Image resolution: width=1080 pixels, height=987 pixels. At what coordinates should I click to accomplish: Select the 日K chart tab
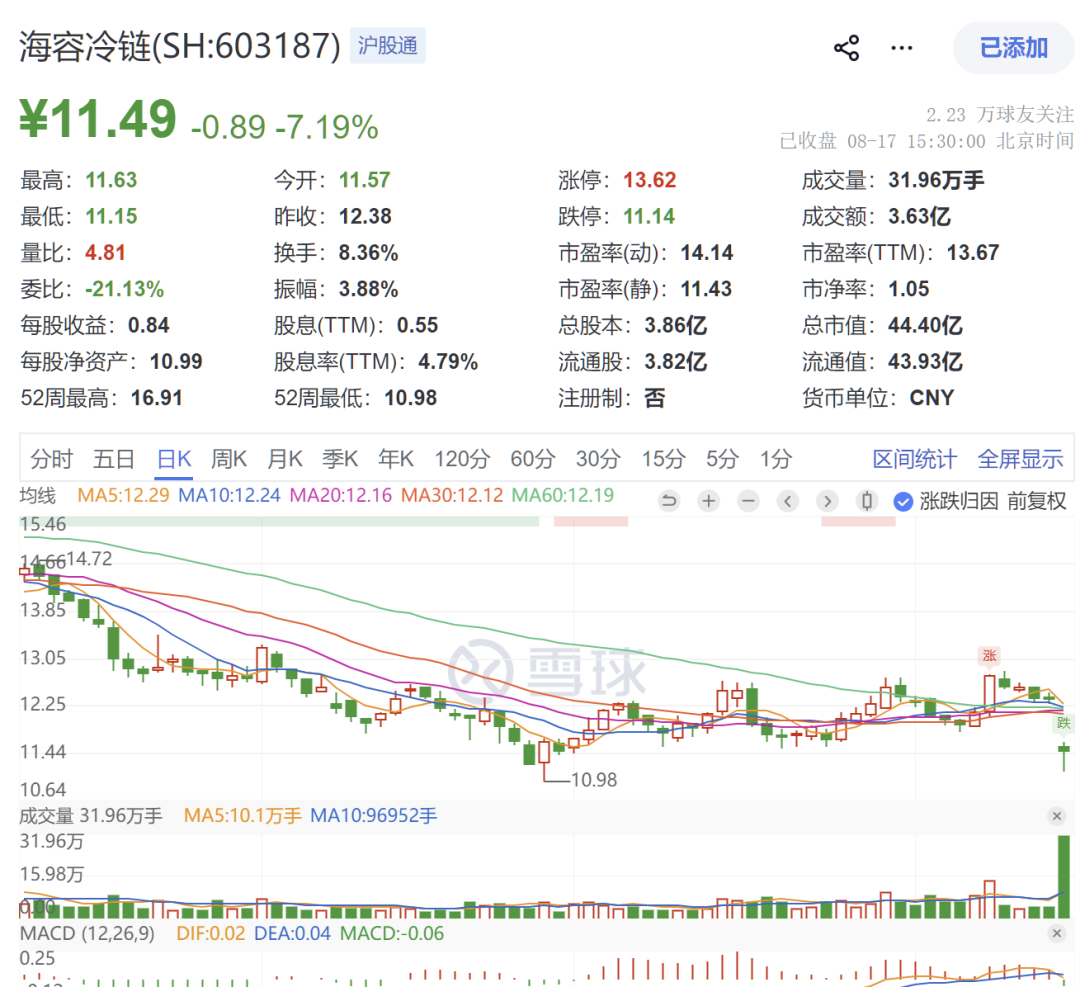[174, 459]
